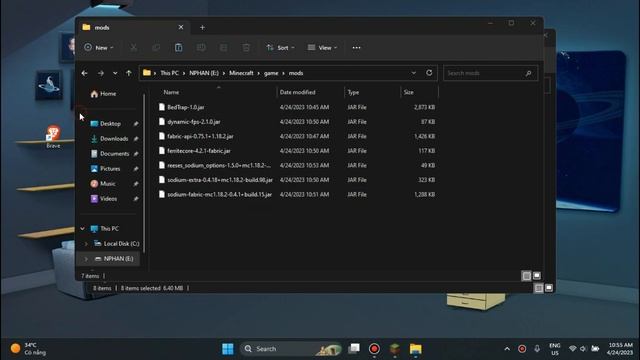Image resolution: width=640 pixels, height=360 pixels.
Task: Click Minecraft in breadcrumb path
Action: pyautogui.click(x=241, y=73)
